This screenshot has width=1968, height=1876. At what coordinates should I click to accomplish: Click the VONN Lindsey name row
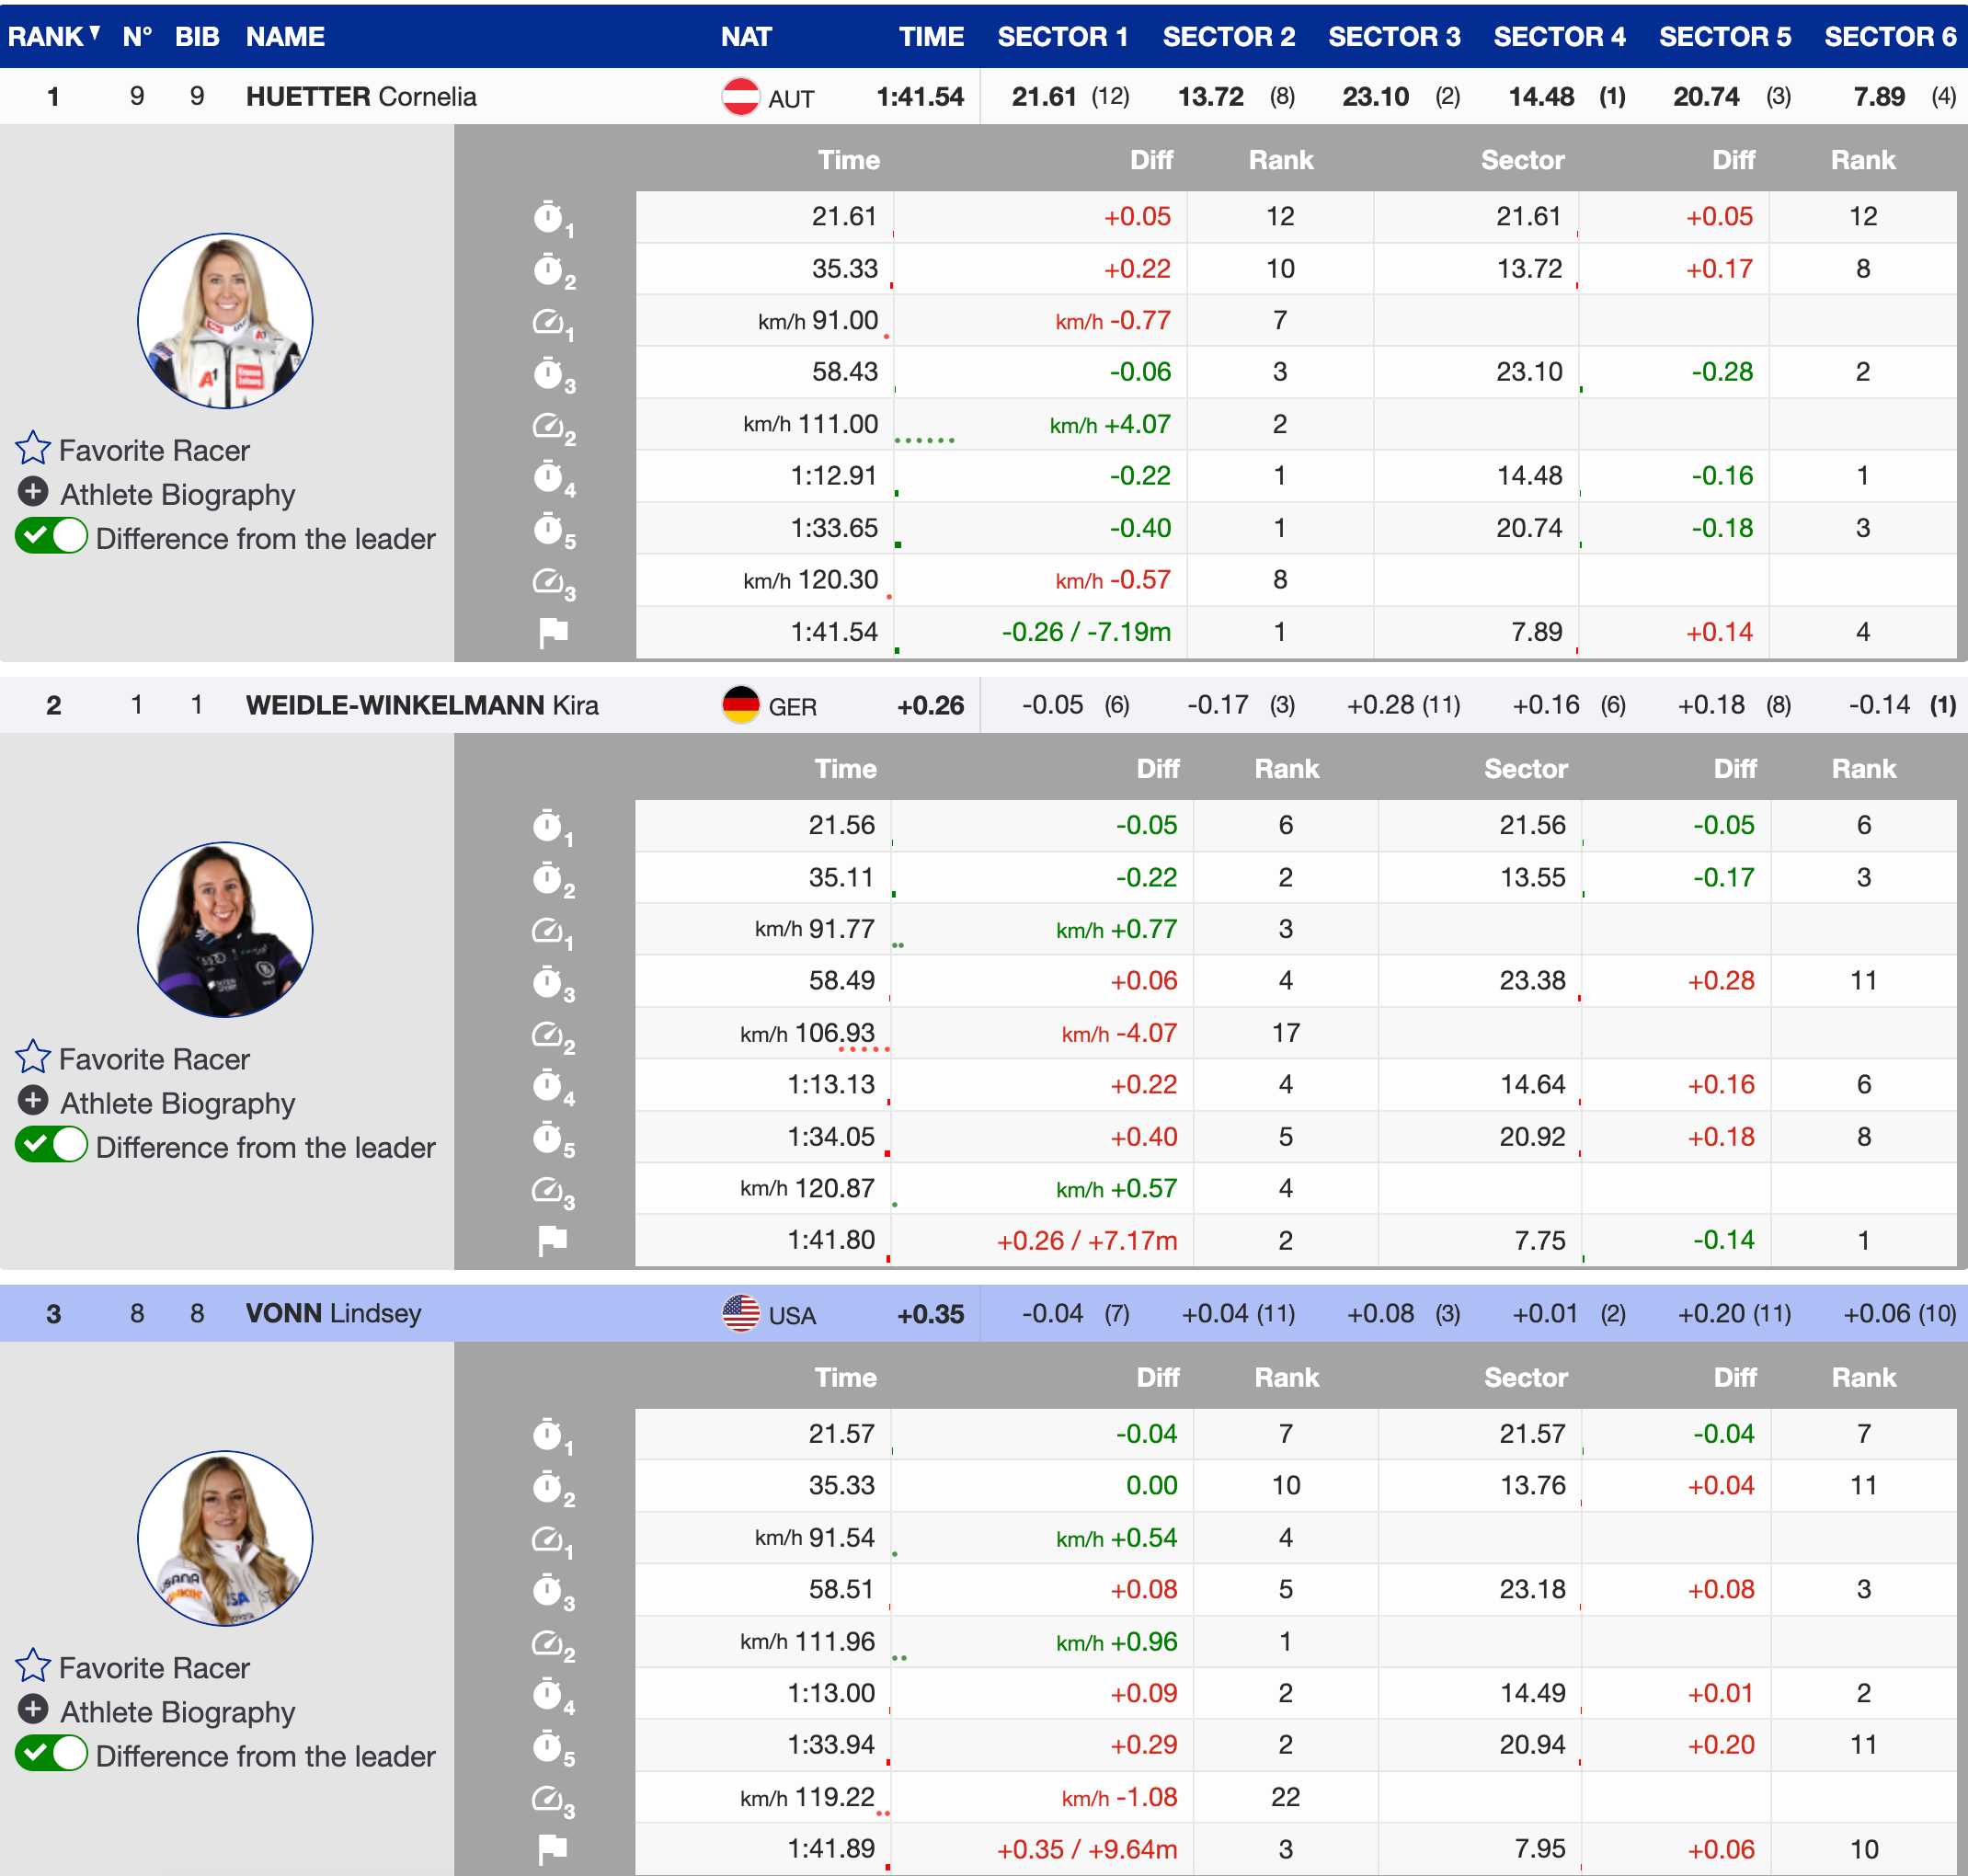pyautogui.click(x=333, y=1313)
